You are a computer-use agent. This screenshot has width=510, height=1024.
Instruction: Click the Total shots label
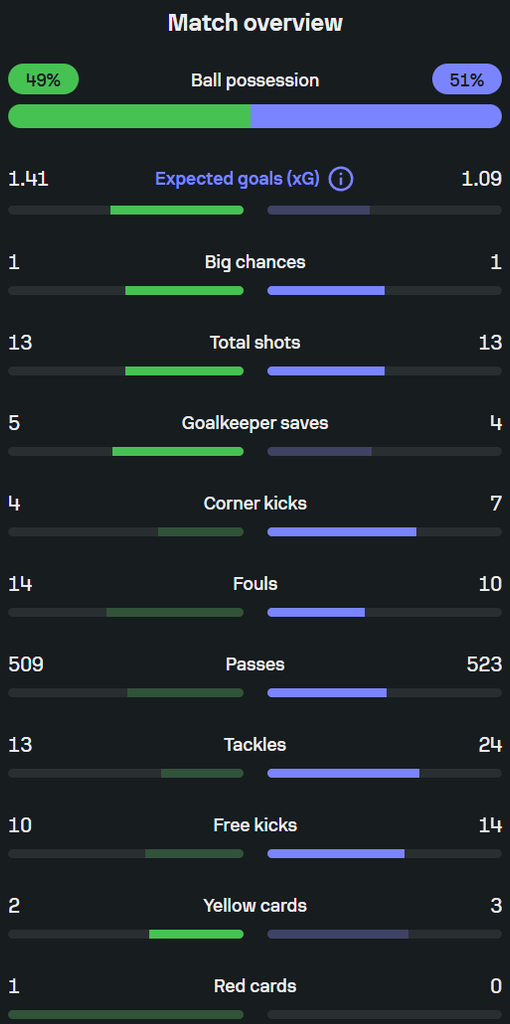[x=255, y=342]
